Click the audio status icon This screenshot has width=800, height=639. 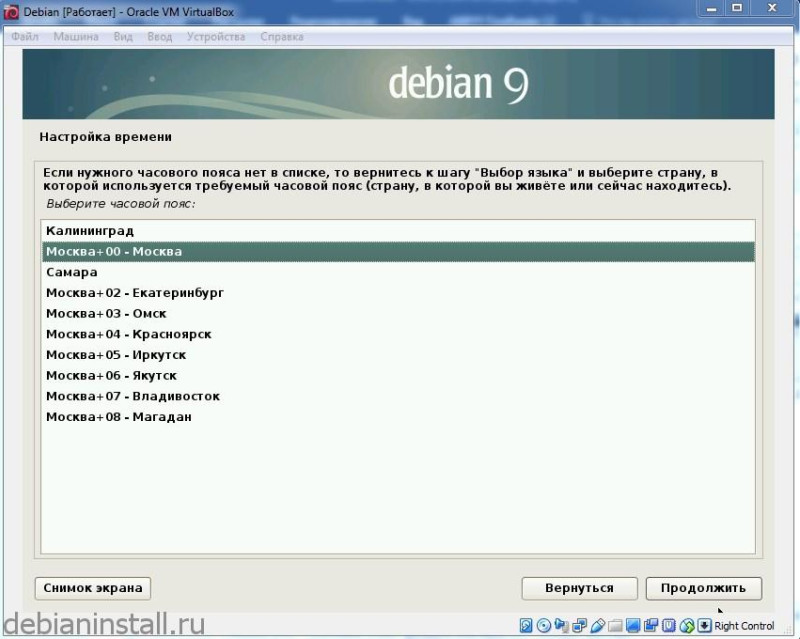coord(562,625)
